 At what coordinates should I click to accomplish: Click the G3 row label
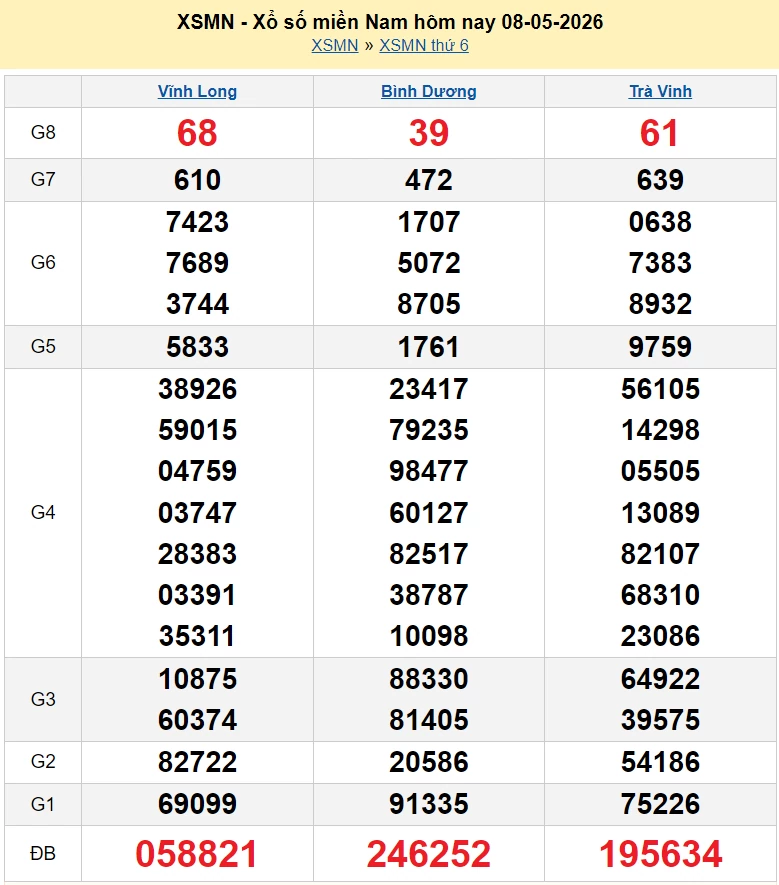coord(43,699)
